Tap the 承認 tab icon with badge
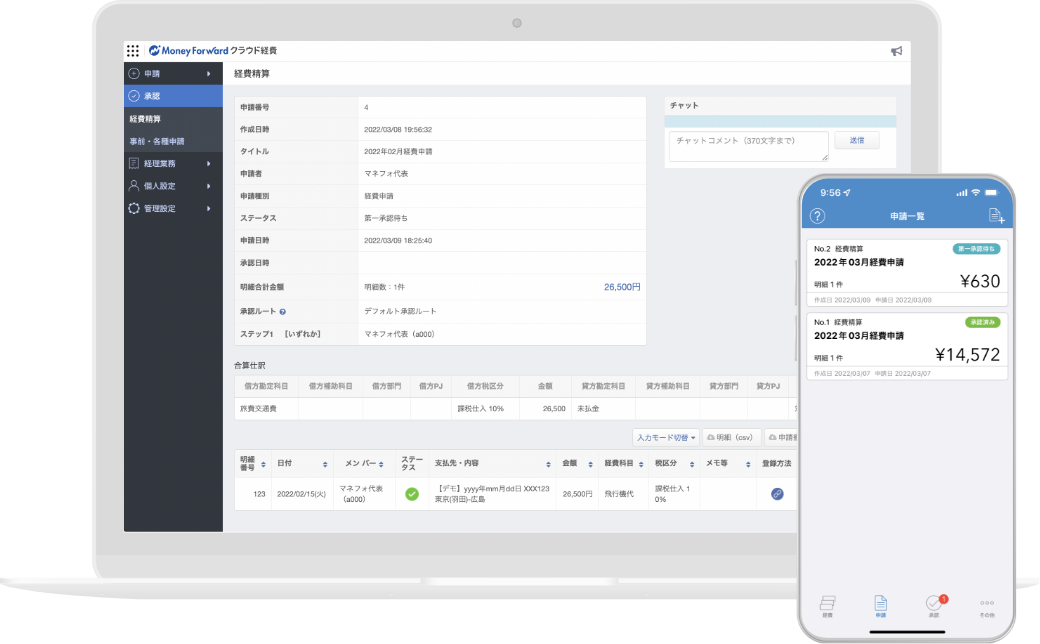The height and width of the screenshot is (644, 1040). pyautogui.click(x=934, y=606)
